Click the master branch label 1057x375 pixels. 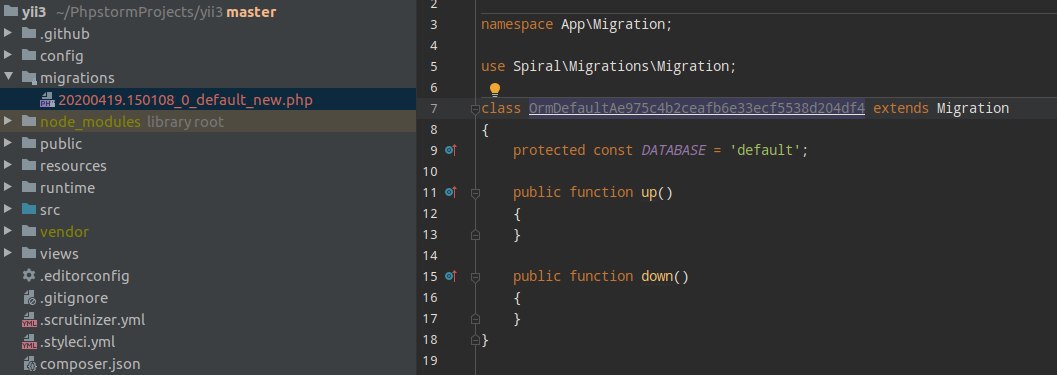[251, 12]
